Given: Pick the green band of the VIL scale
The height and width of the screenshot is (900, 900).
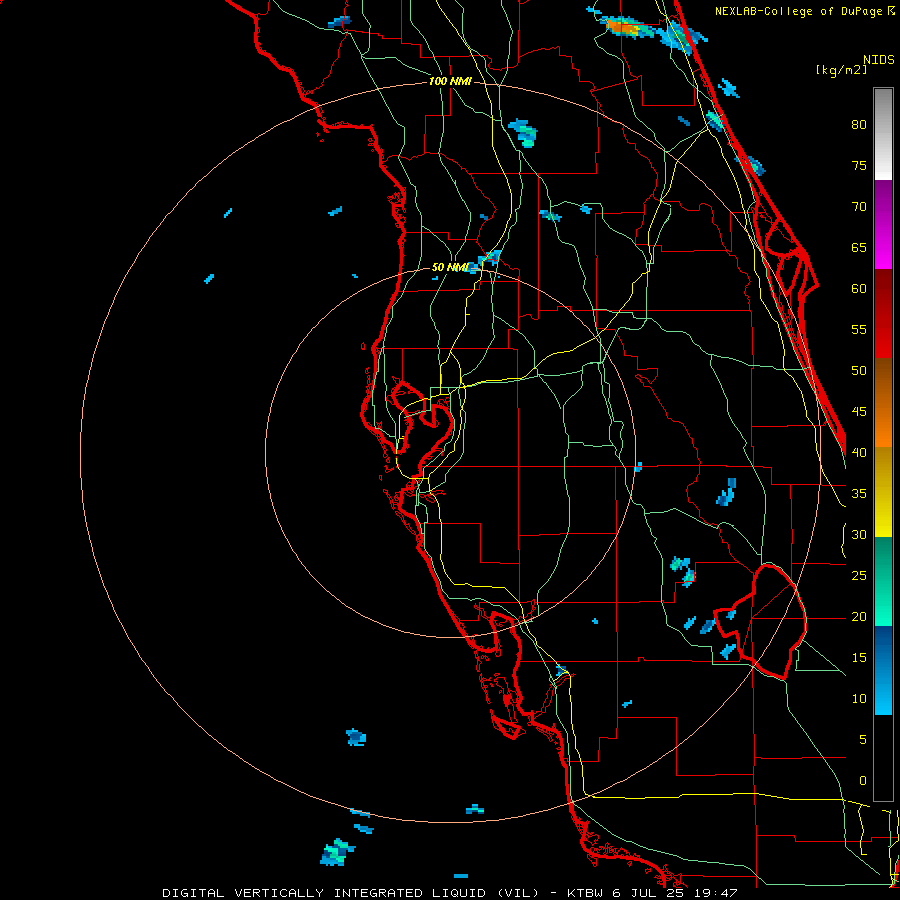Looking at the screenshot, I should pyautogui.click(x=883, y=581).
